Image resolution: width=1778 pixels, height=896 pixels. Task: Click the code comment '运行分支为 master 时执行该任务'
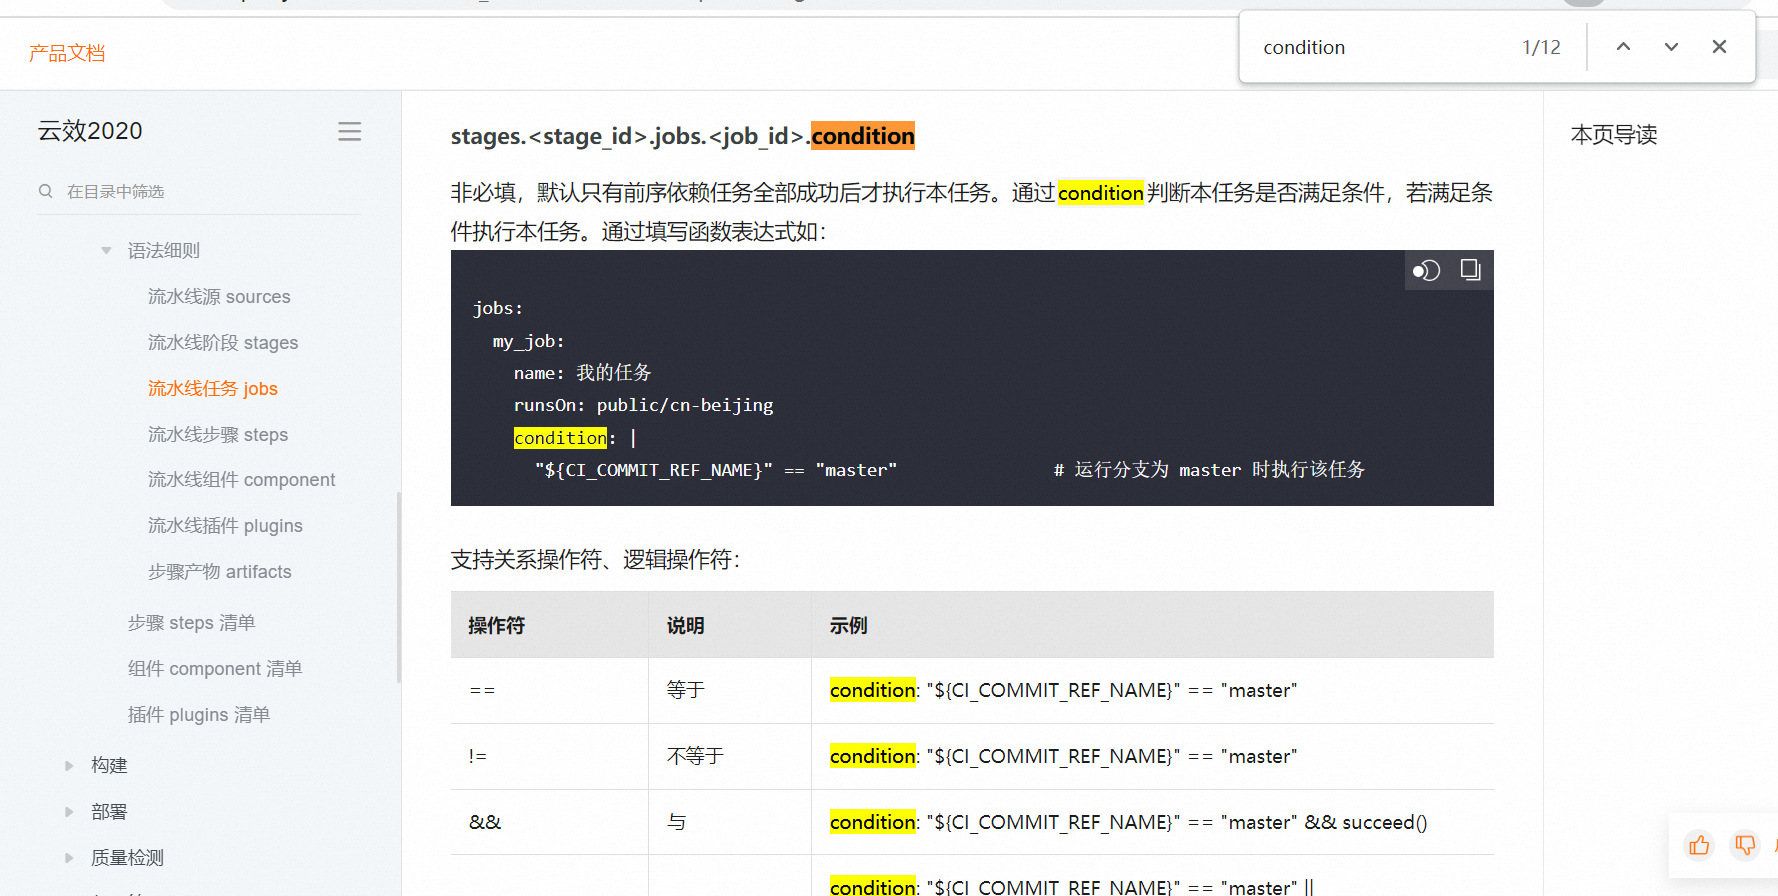pos(1209,470)
